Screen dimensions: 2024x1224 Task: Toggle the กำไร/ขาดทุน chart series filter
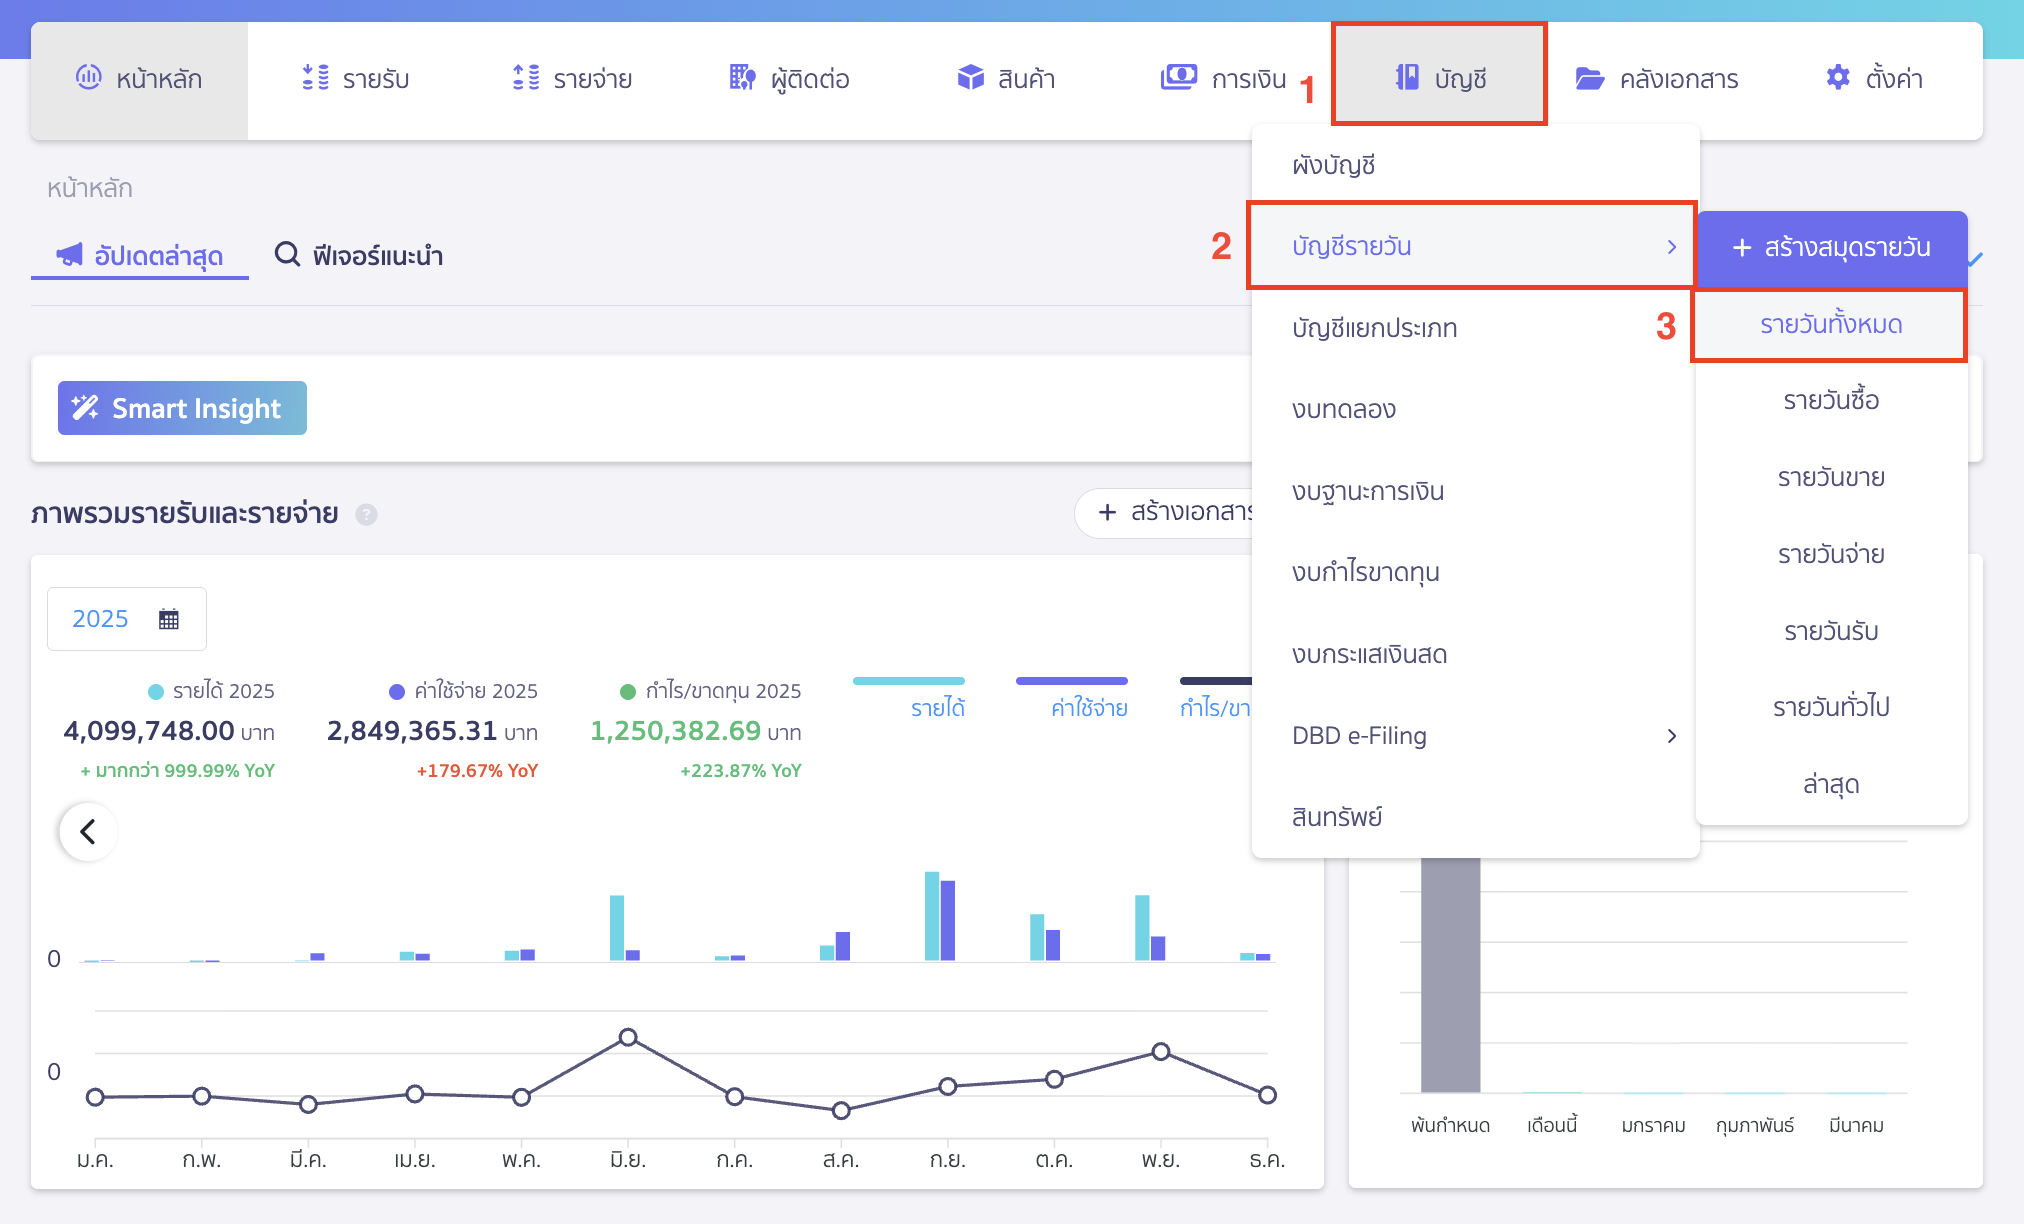(x=1214, y=707)
